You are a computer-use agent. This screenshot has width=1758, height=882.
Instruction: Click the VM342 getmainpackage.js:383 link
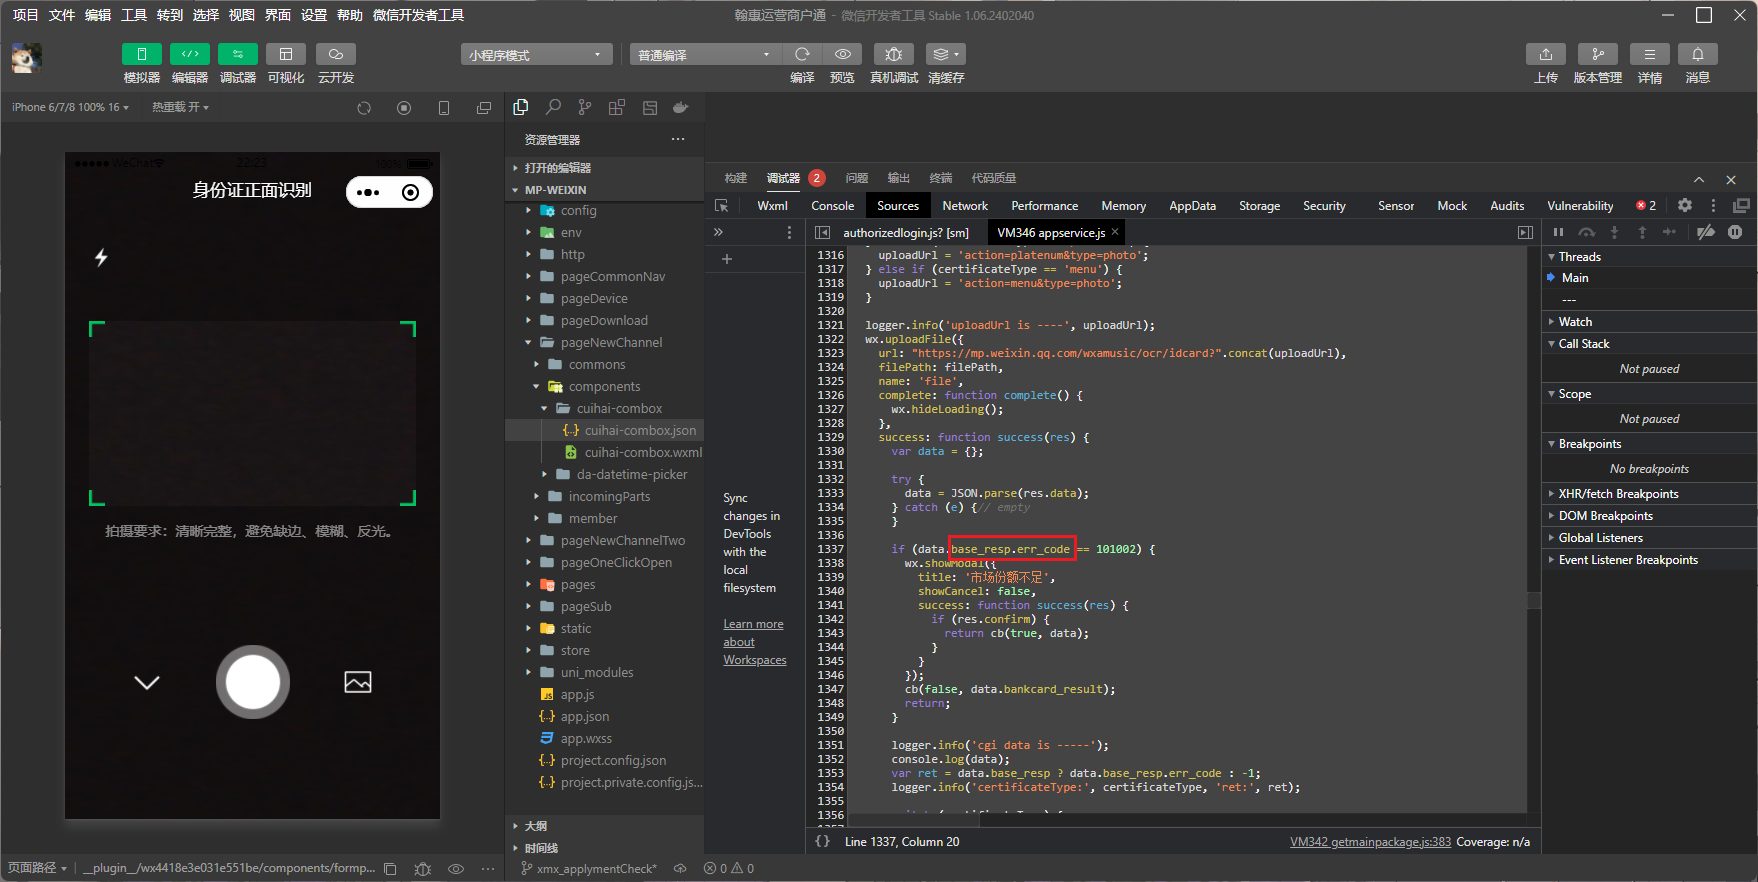pyautogui.click(x=1370, y=842)
